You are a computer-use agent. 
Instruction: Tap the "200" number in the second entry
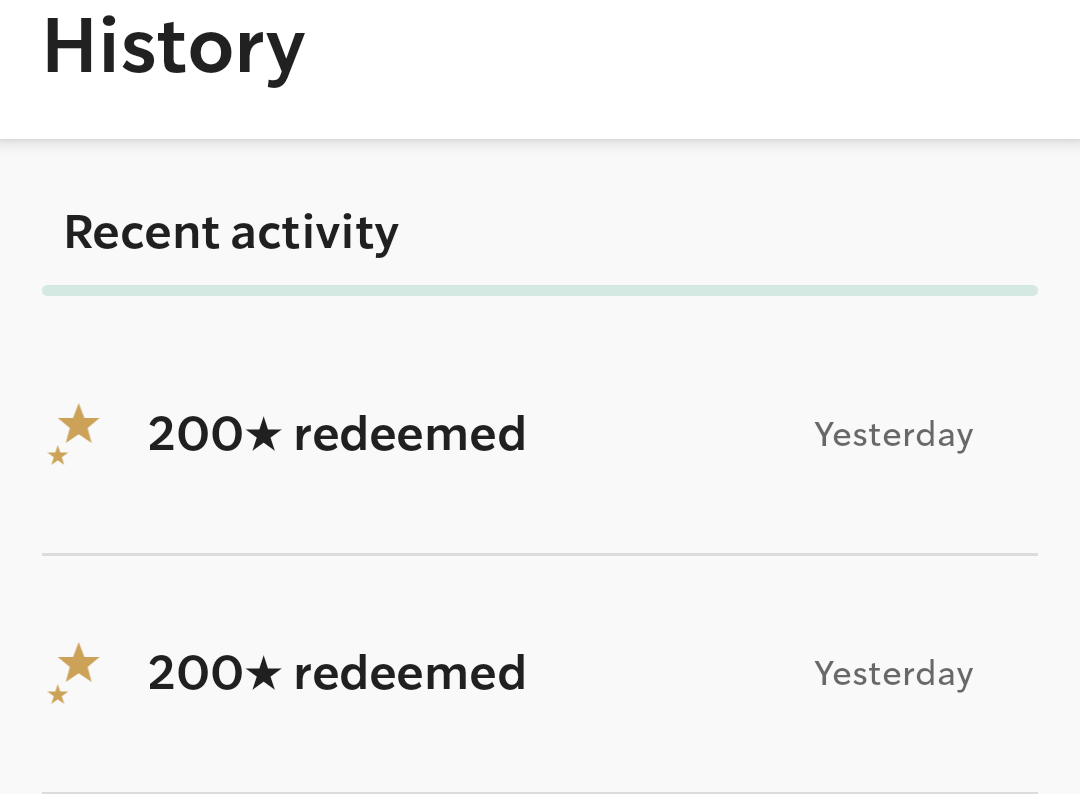[195, 673]
